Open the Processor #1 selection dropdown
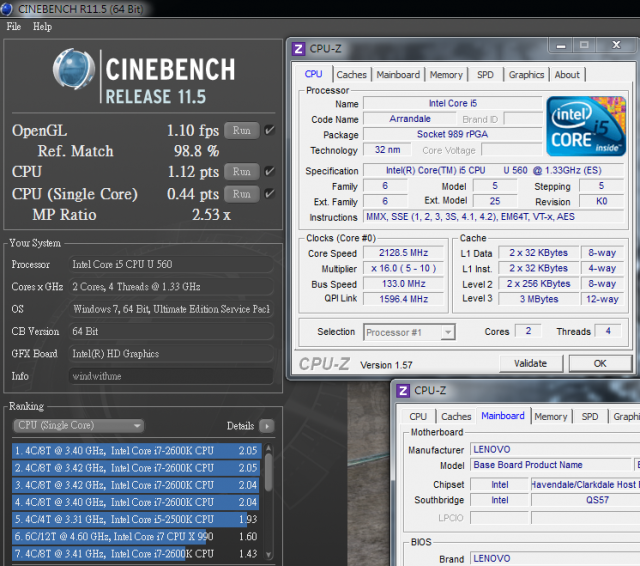The width and height of the screenshot is (640, 566). pyautogui.click(x=409, y=332)
